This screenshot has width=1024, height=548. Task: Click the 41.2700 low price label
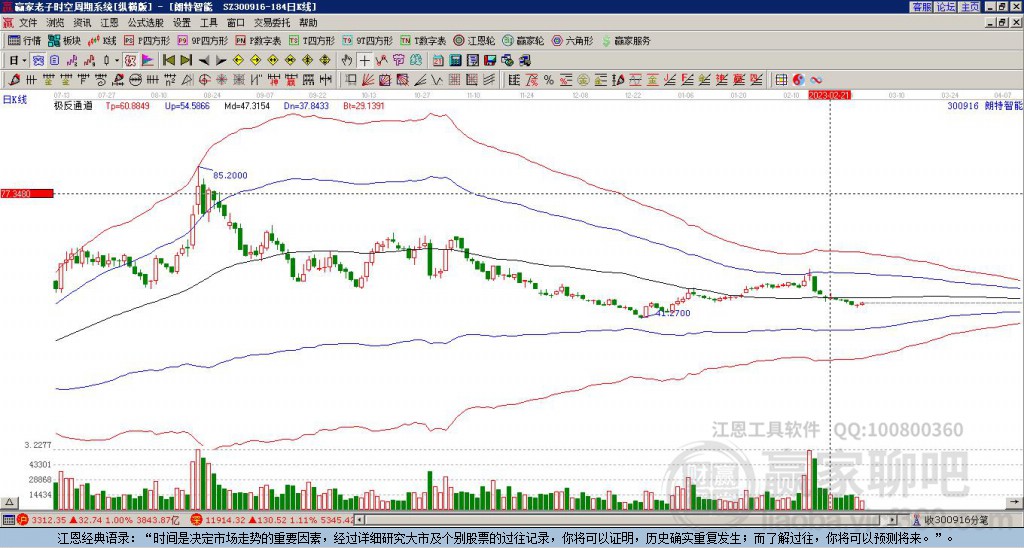click(673, 314)
